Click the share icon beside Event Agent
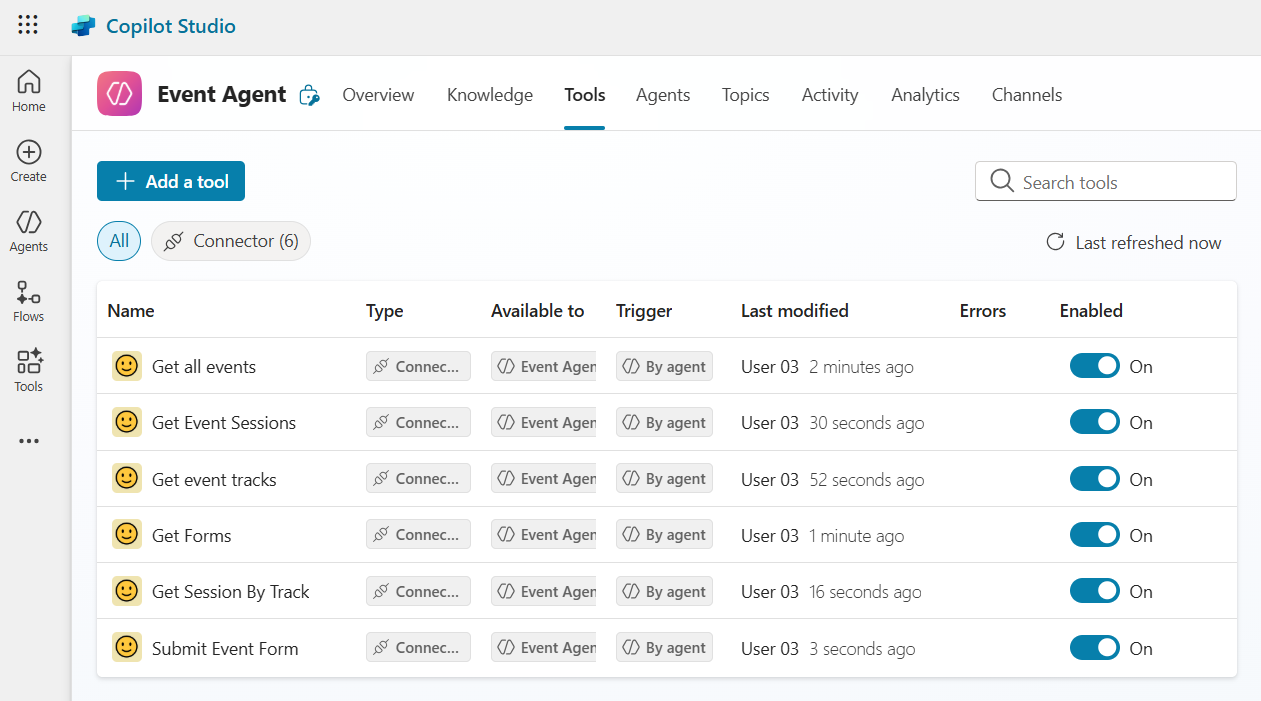Viewport: 1261px width, 701px height. (309, 94)
